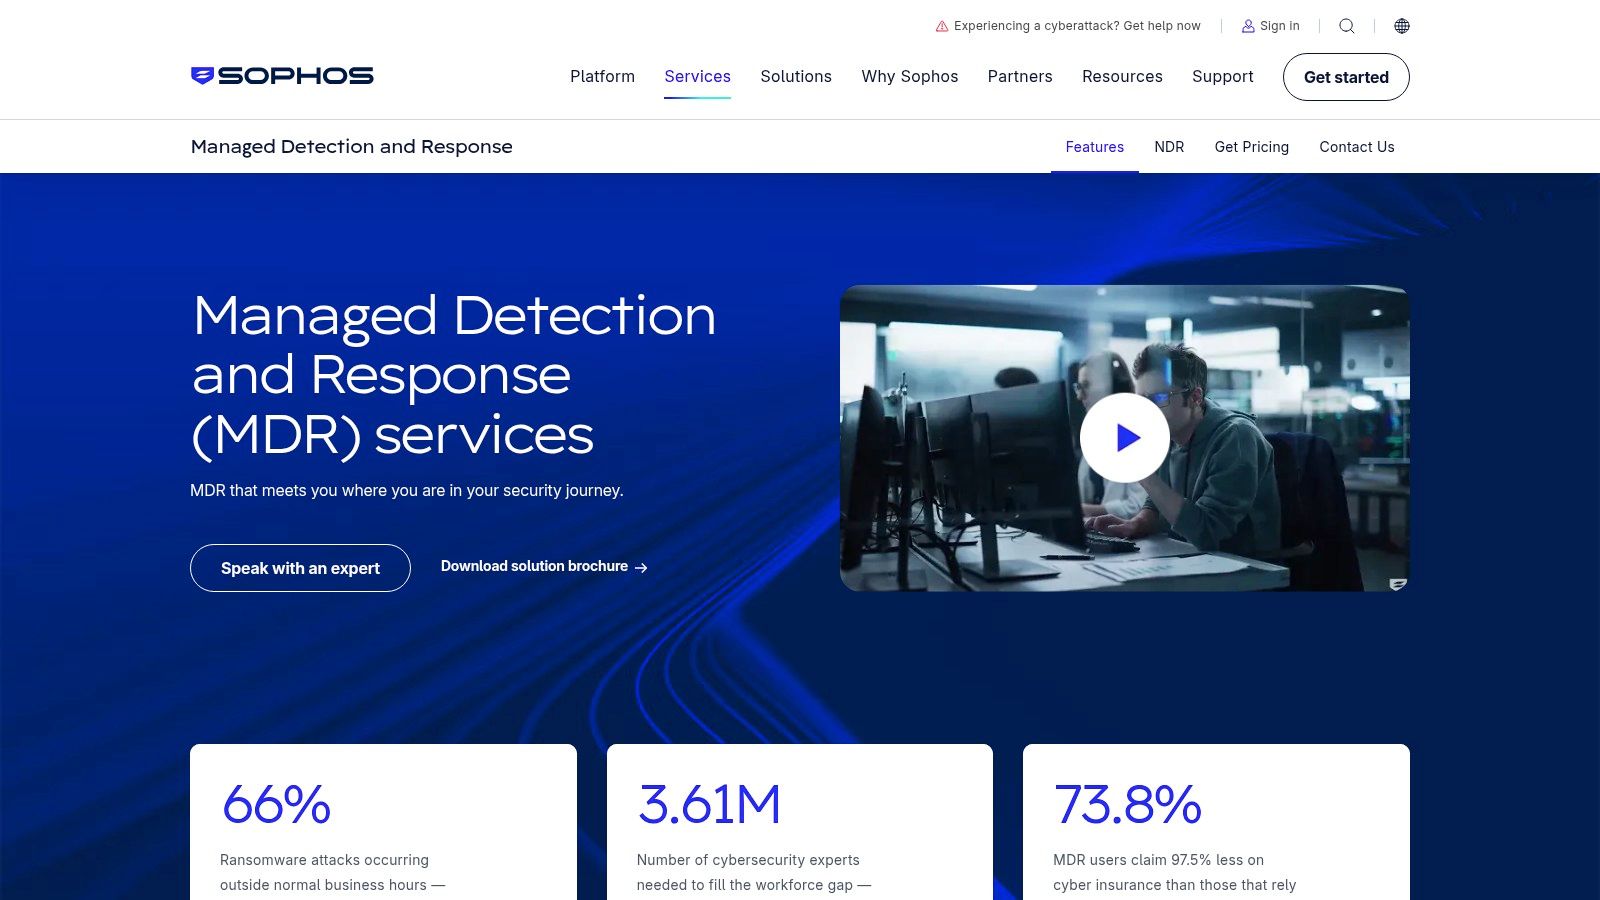This screenshot has width=1600, height=900.
Task: Expand the Resources dropdown
Action: [x=1122, y=76]
